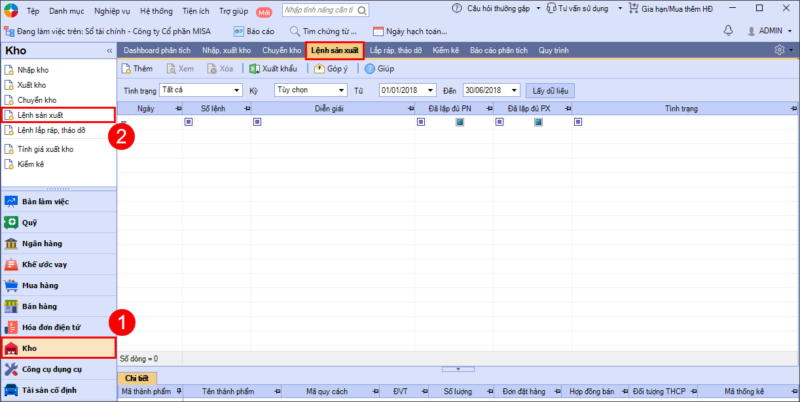Open Mua hàng purchasing module

click(x=38, y=285)
